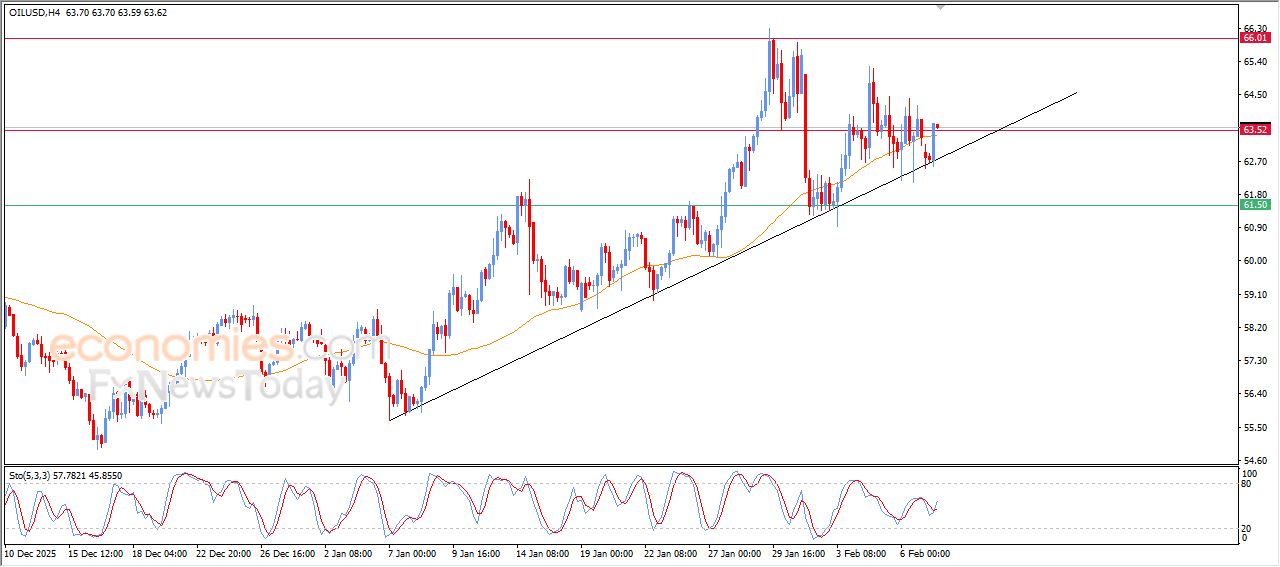
Task: Click the gray chart shift triangle marker
Action: click(939, 7)
